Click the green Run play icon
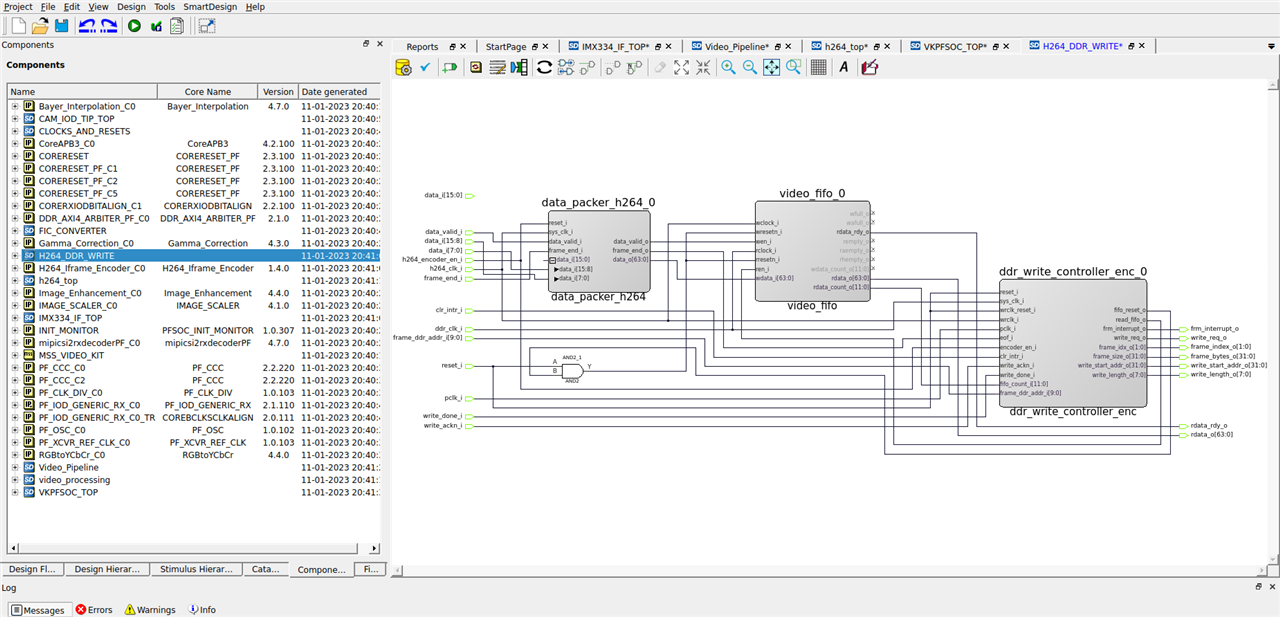The width and height of the screenshot is (1280, 617). (135, 26)
